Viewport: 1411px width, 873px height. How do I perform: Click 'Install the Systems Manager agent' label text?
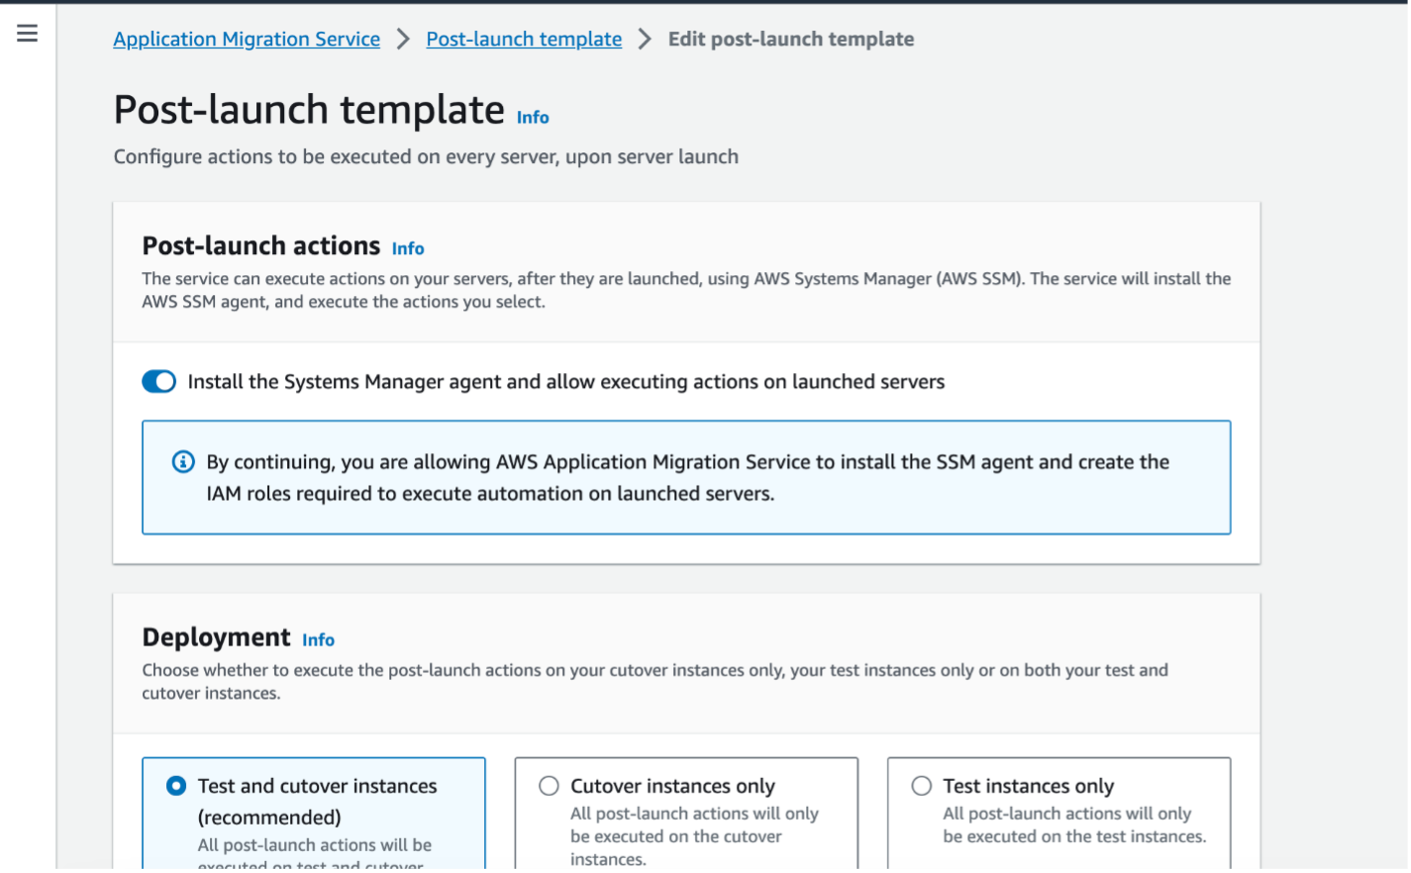(x=566, y=382)
